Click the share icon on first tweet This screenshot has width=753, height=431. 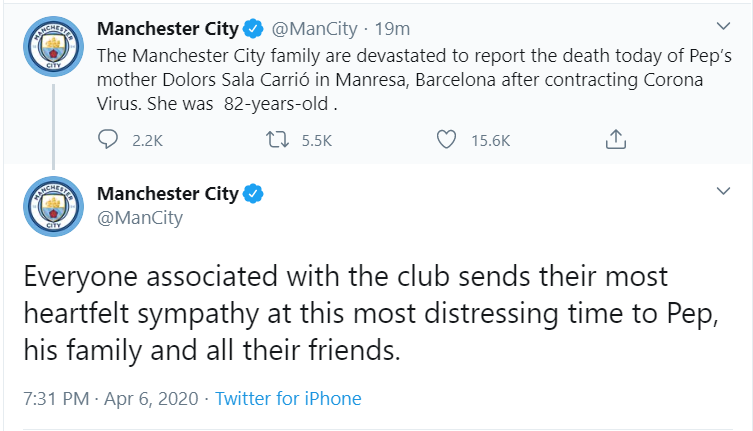point(616,141)
